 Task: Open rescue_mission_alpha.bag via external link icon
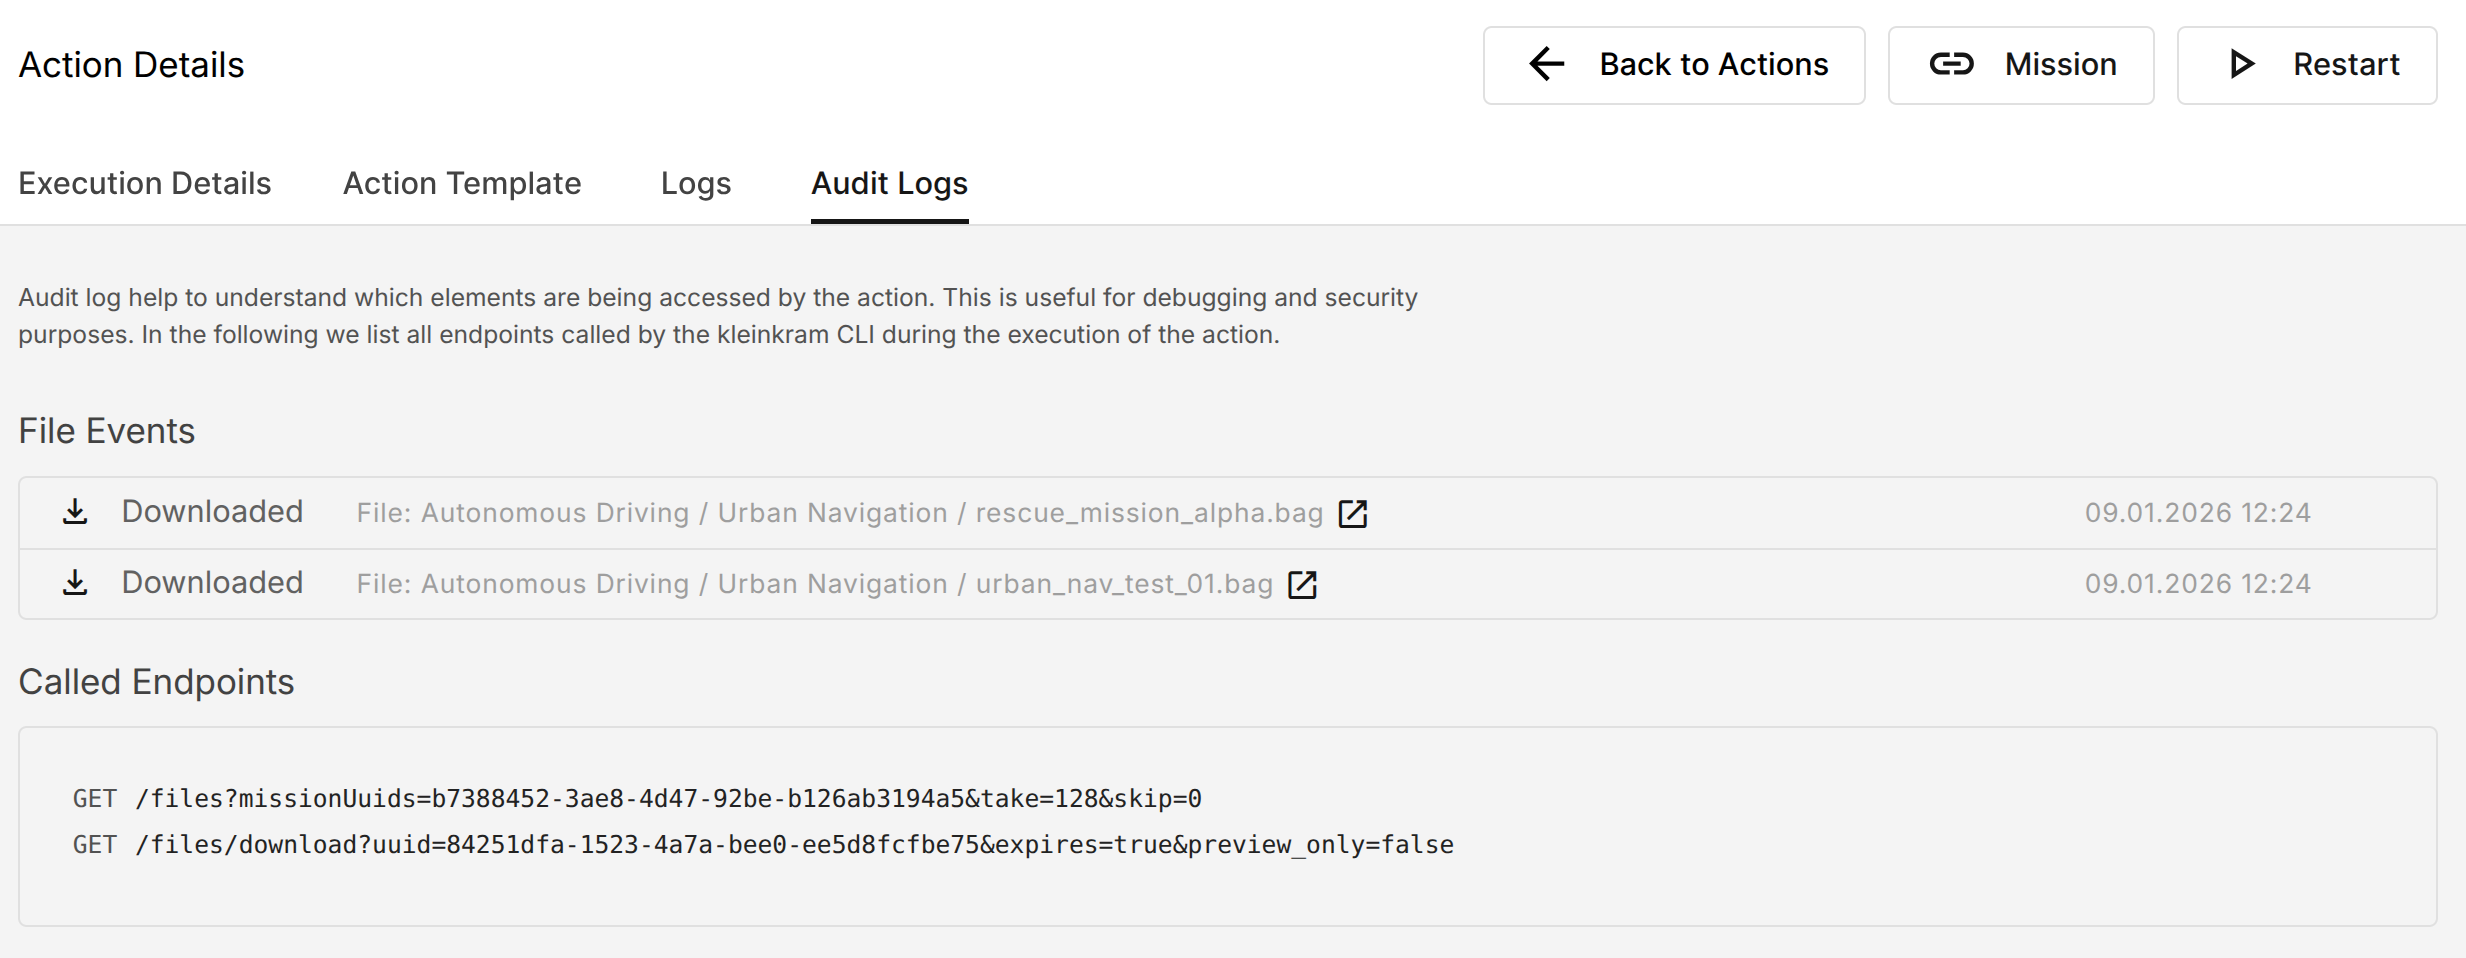pyautogui.click(x=1352, y=514)
